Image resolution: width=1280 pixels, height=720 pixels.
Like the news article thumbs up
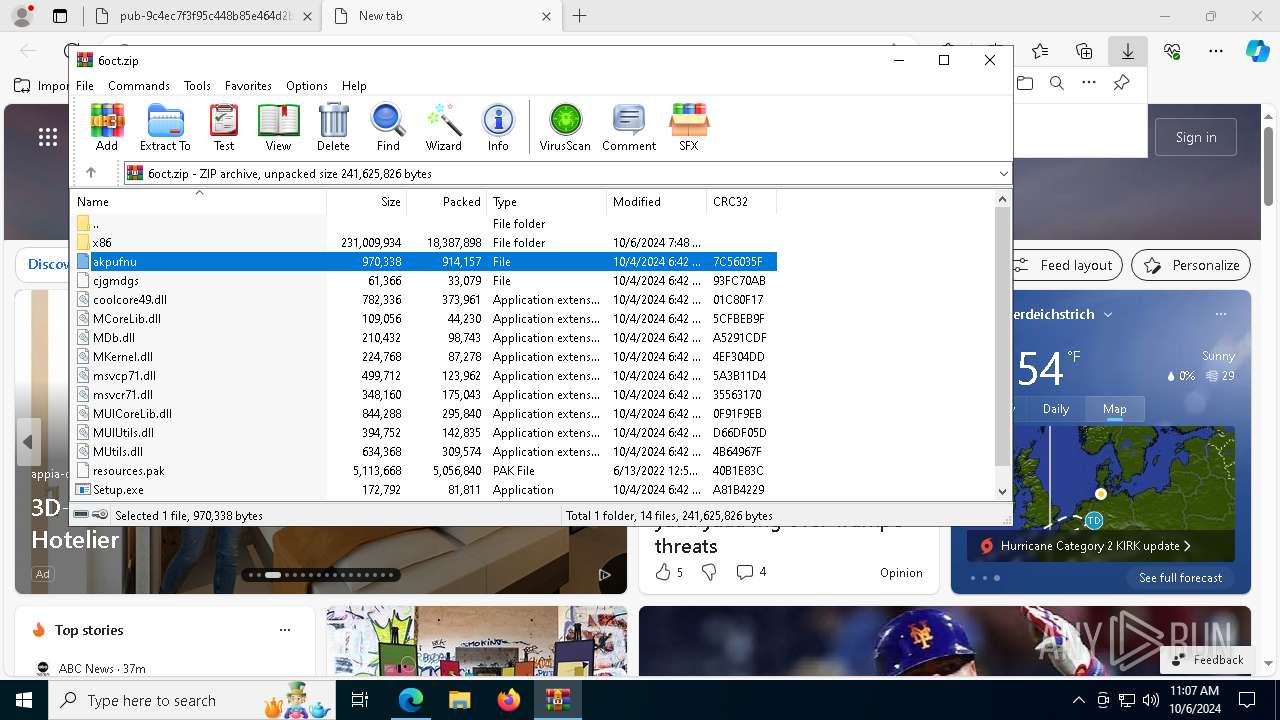click(663, 572)
